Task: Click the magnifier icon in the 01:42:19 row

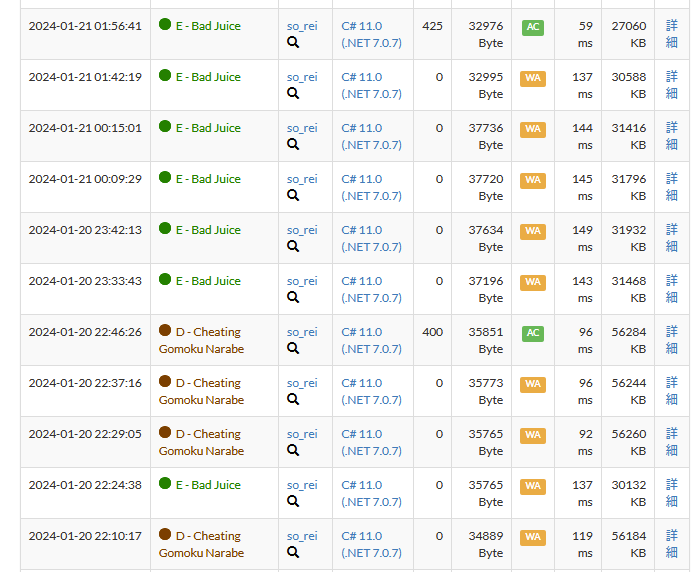Action: 293,93
